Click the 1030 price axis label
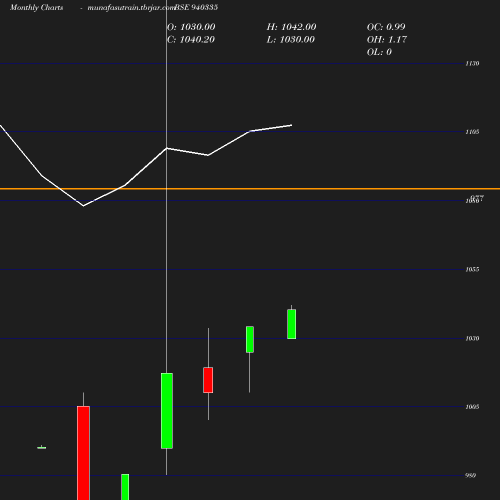This screenshot has width=500, height=500. (472, 339)
